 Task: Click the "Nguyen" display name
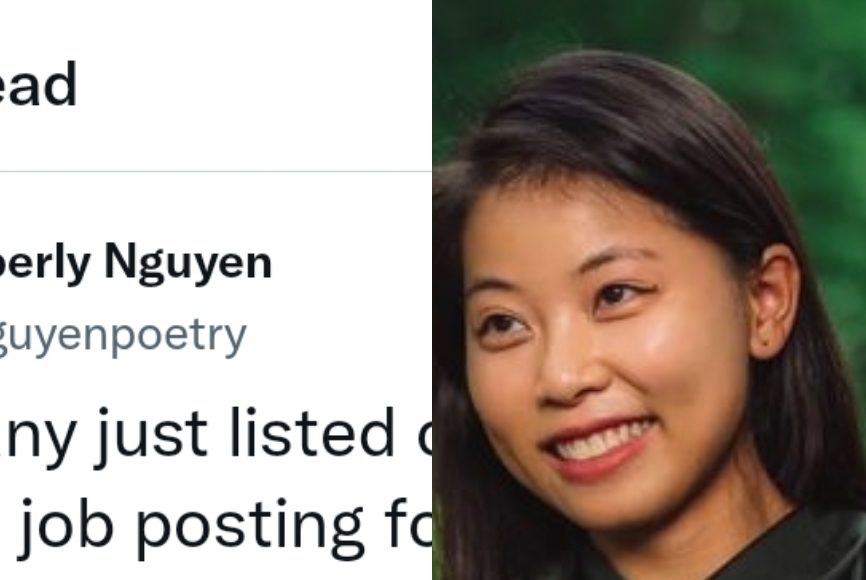tap(188, 264)
